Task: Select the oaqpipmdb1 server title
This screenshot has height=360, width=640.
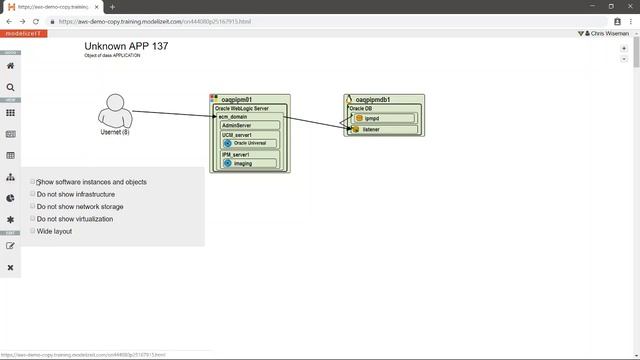Action: tap(373, 99)
